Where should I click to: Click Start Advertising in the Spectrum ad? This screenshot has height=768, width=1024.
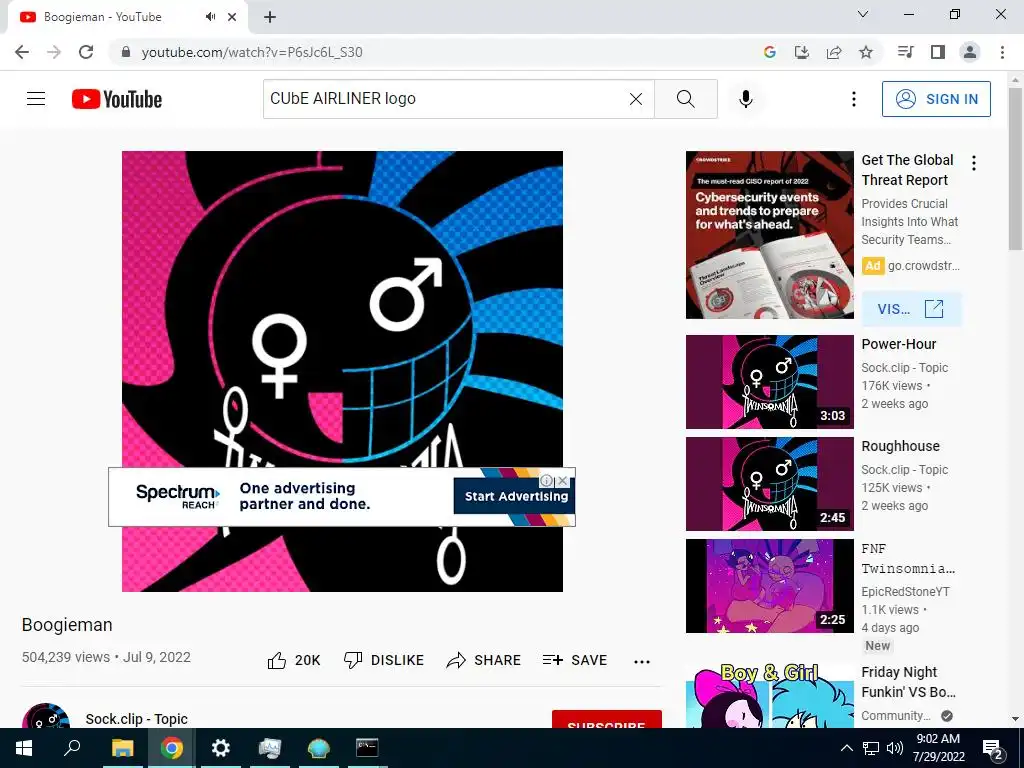tap(516, 496)
